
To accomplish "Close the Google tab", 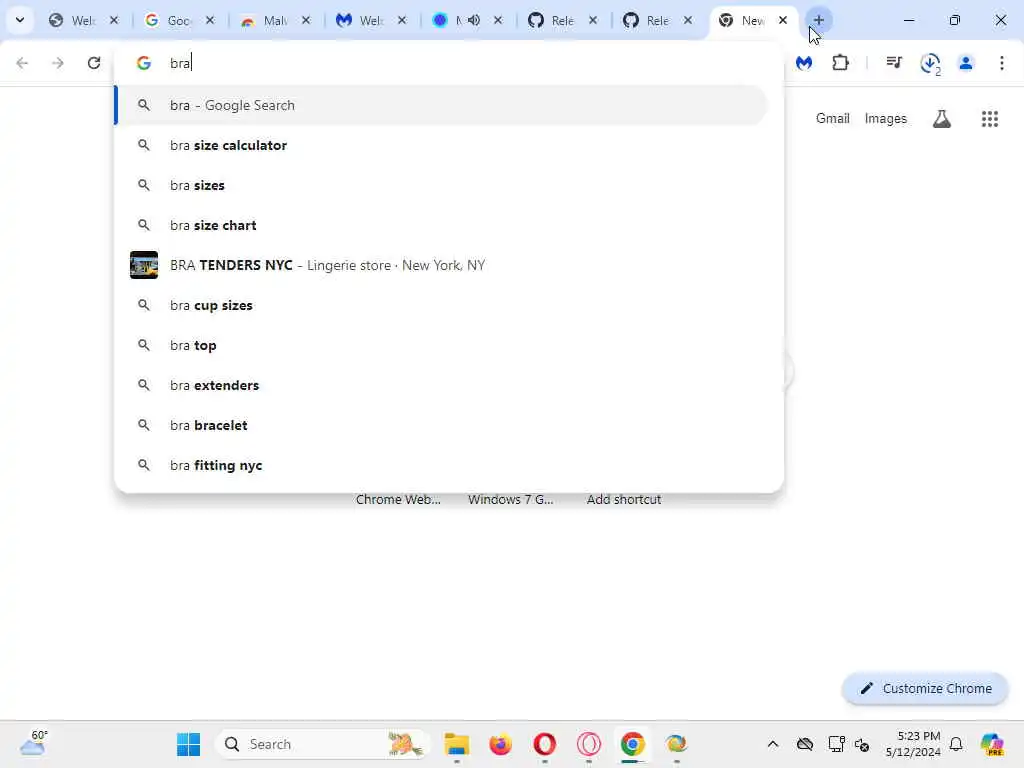I will [210, 20].
